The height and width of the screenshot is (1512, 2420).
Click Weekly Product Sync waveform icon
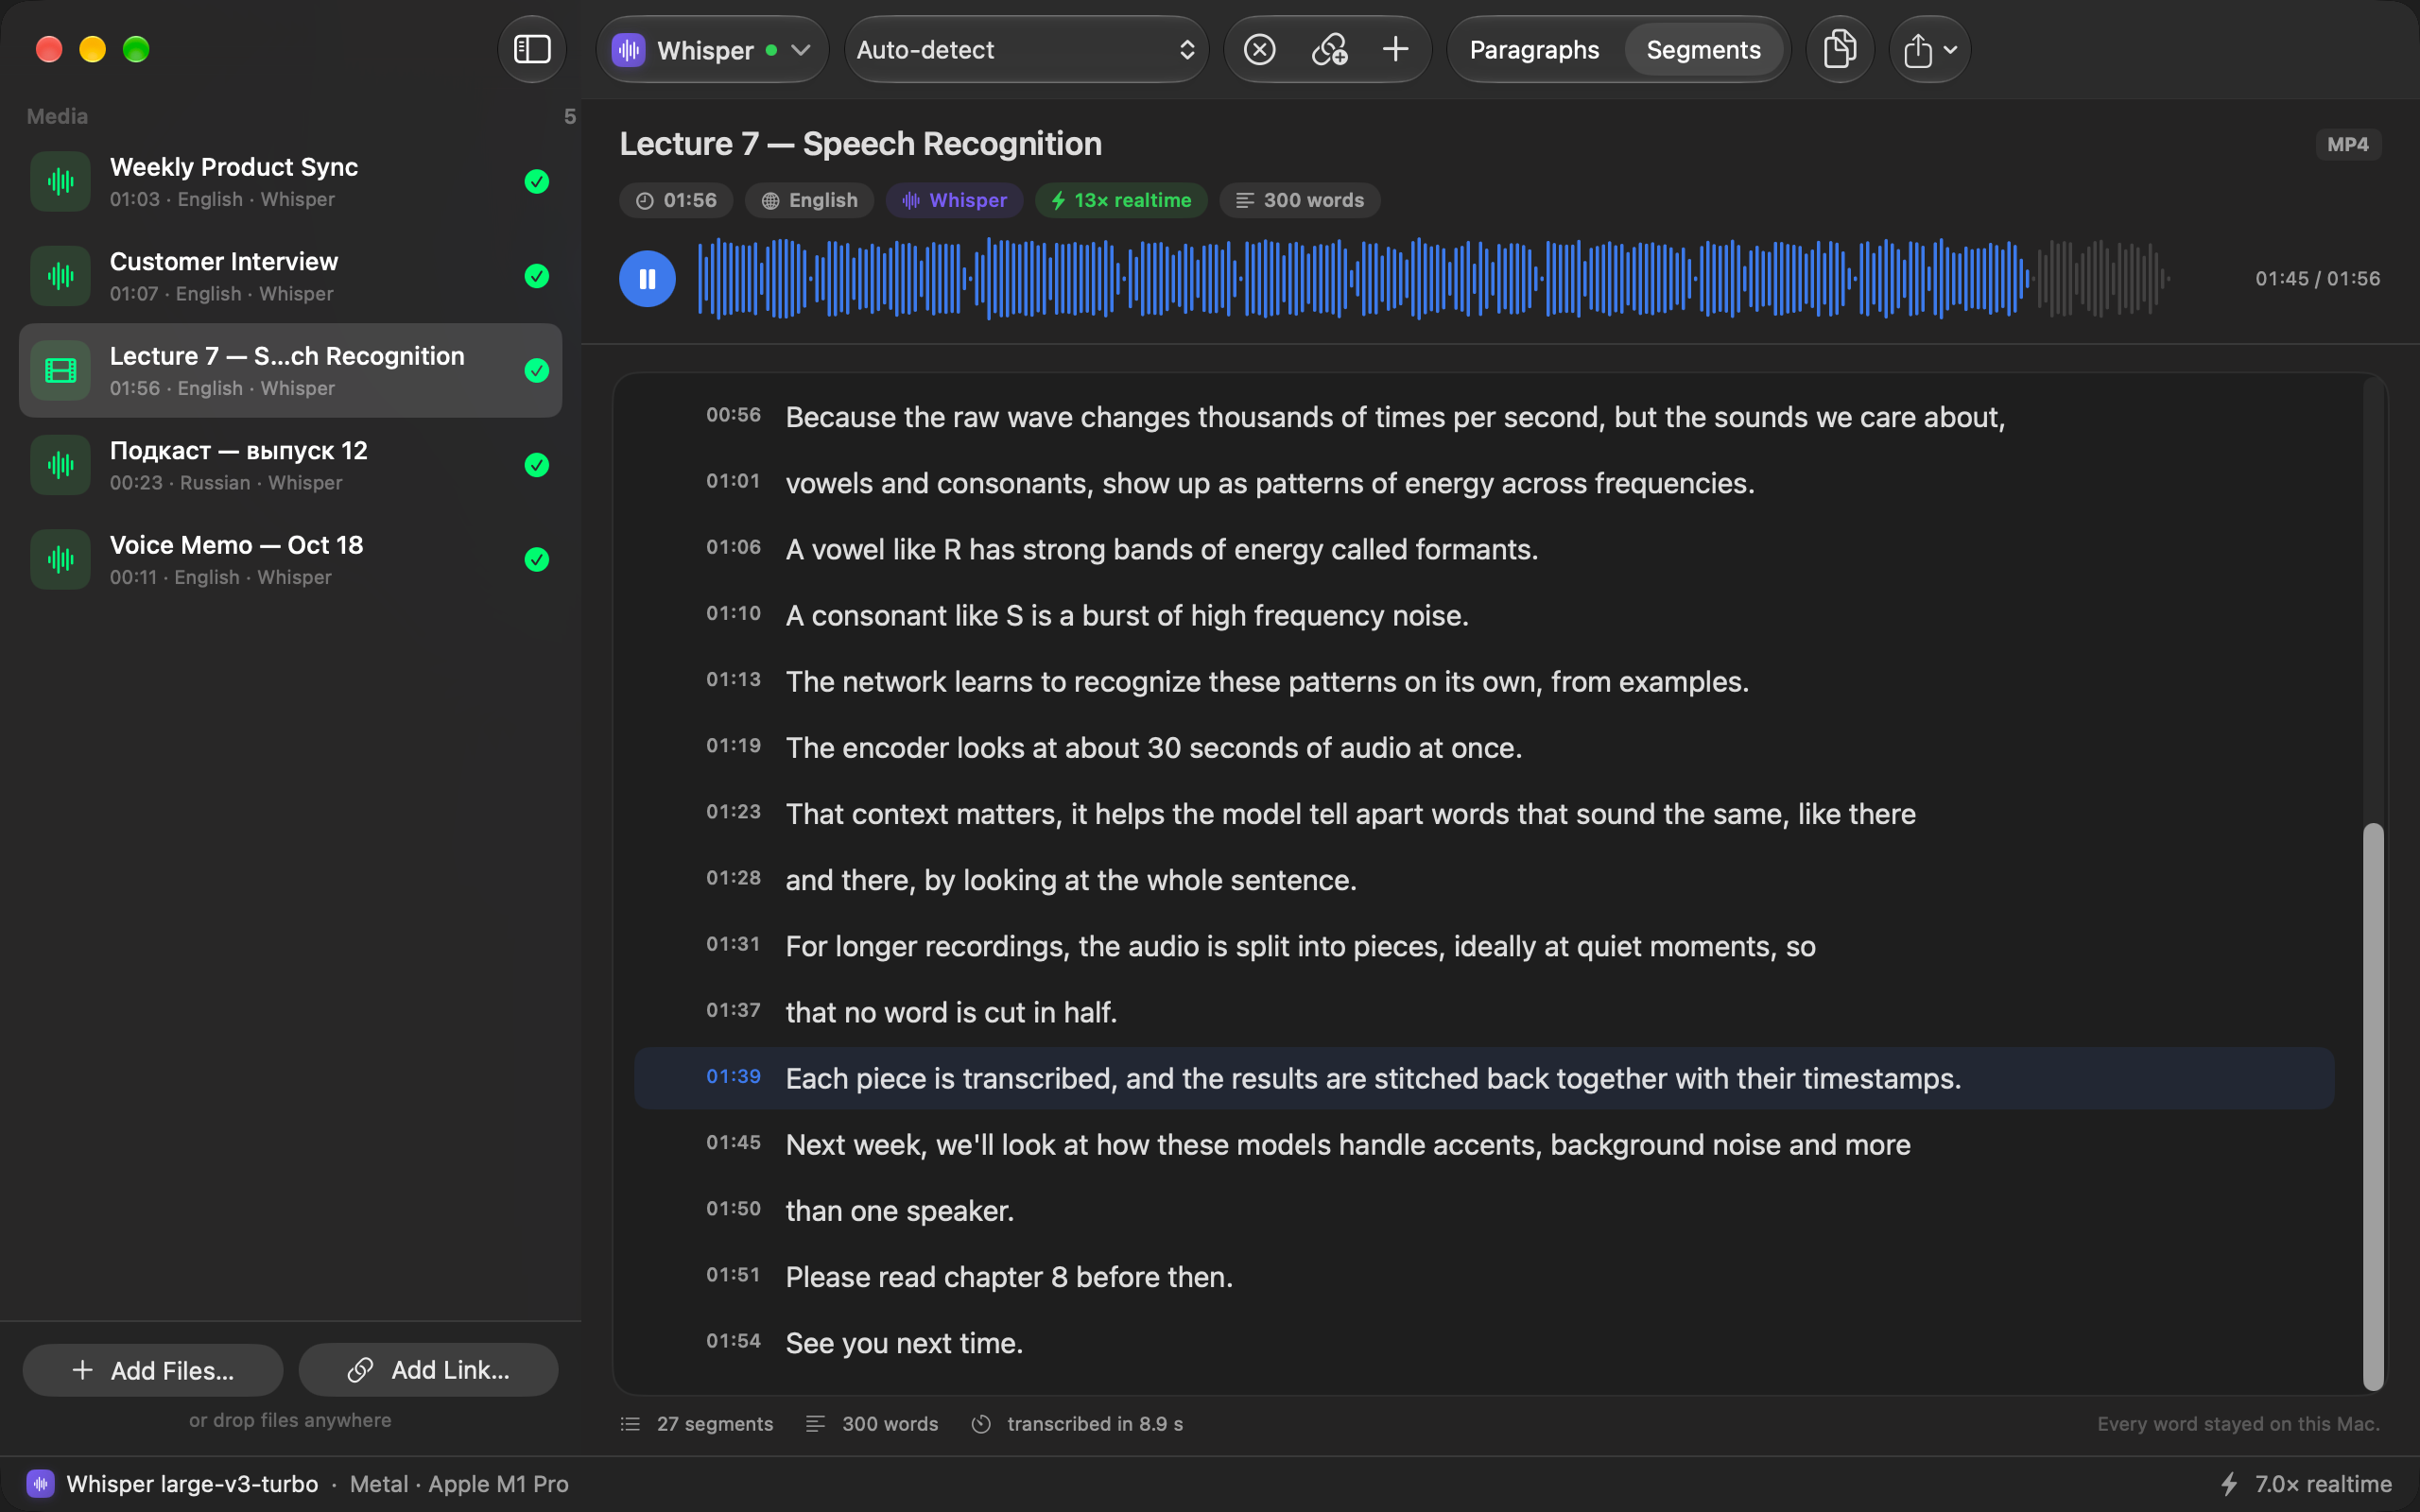coord(60,181)
